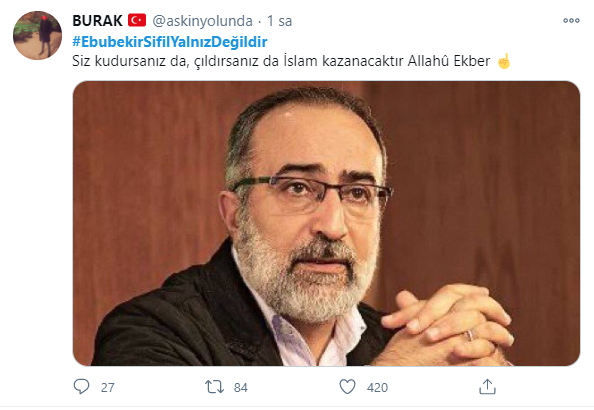Screen dimensions: 594x410
Task: Open the reply speech bubble icon
Action: click(81, 387)
